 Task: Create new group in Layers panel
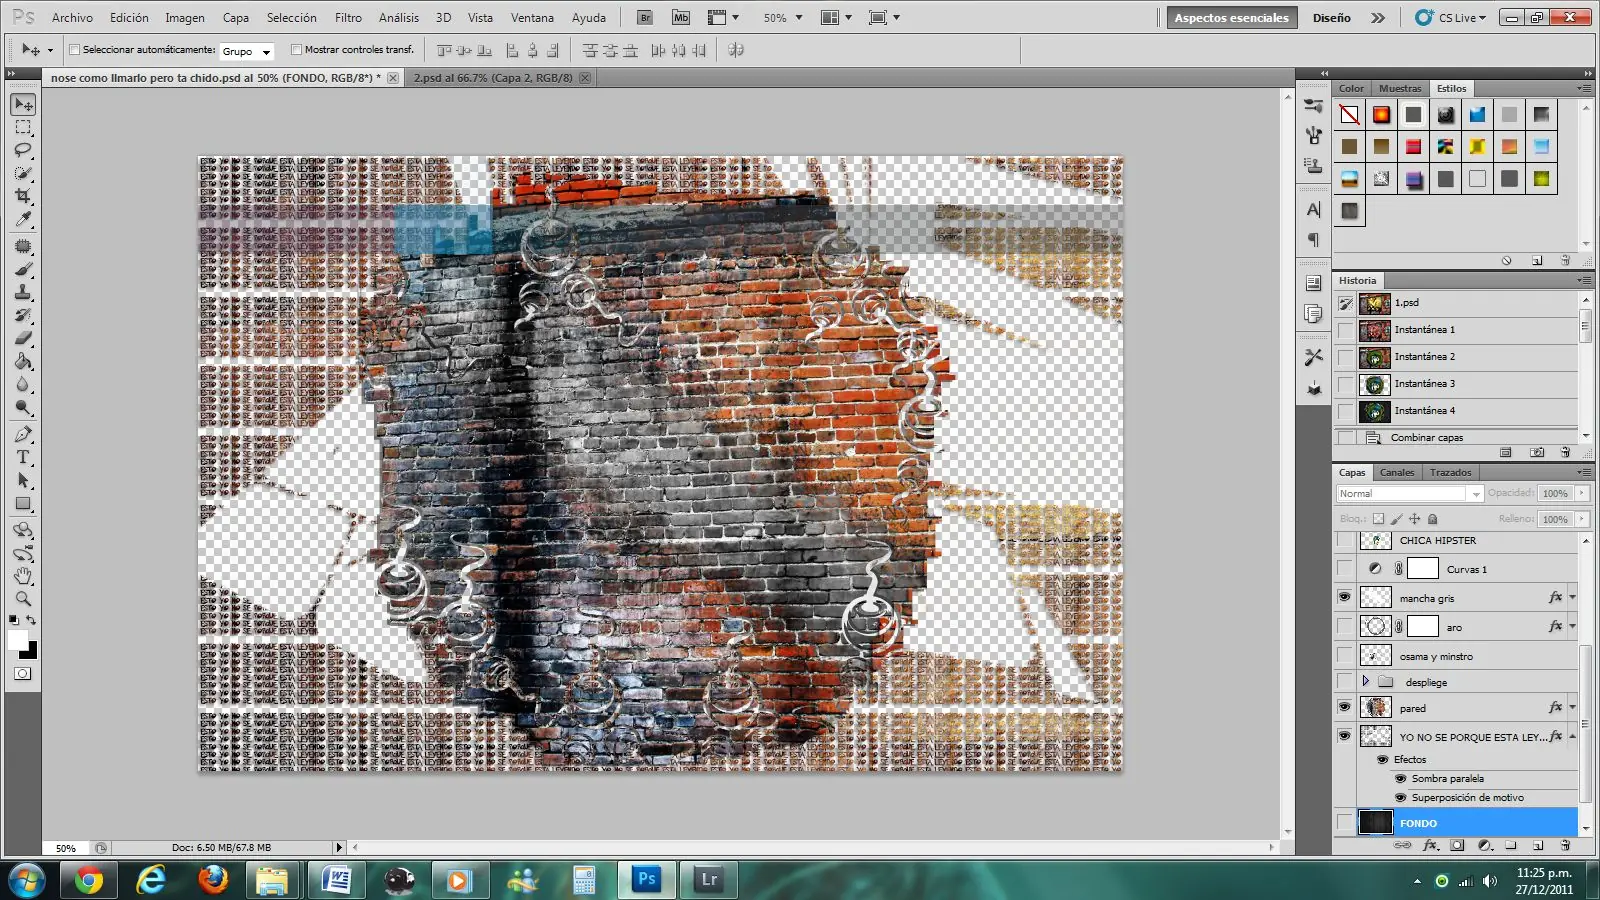[1511, 845]
